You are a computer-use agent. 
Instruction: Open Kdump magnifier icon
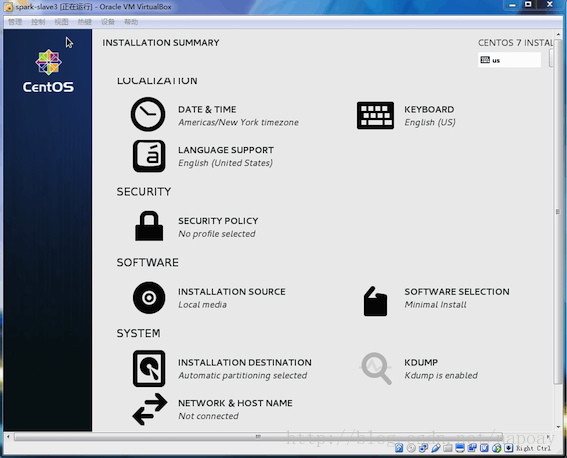tap(376, 368)
